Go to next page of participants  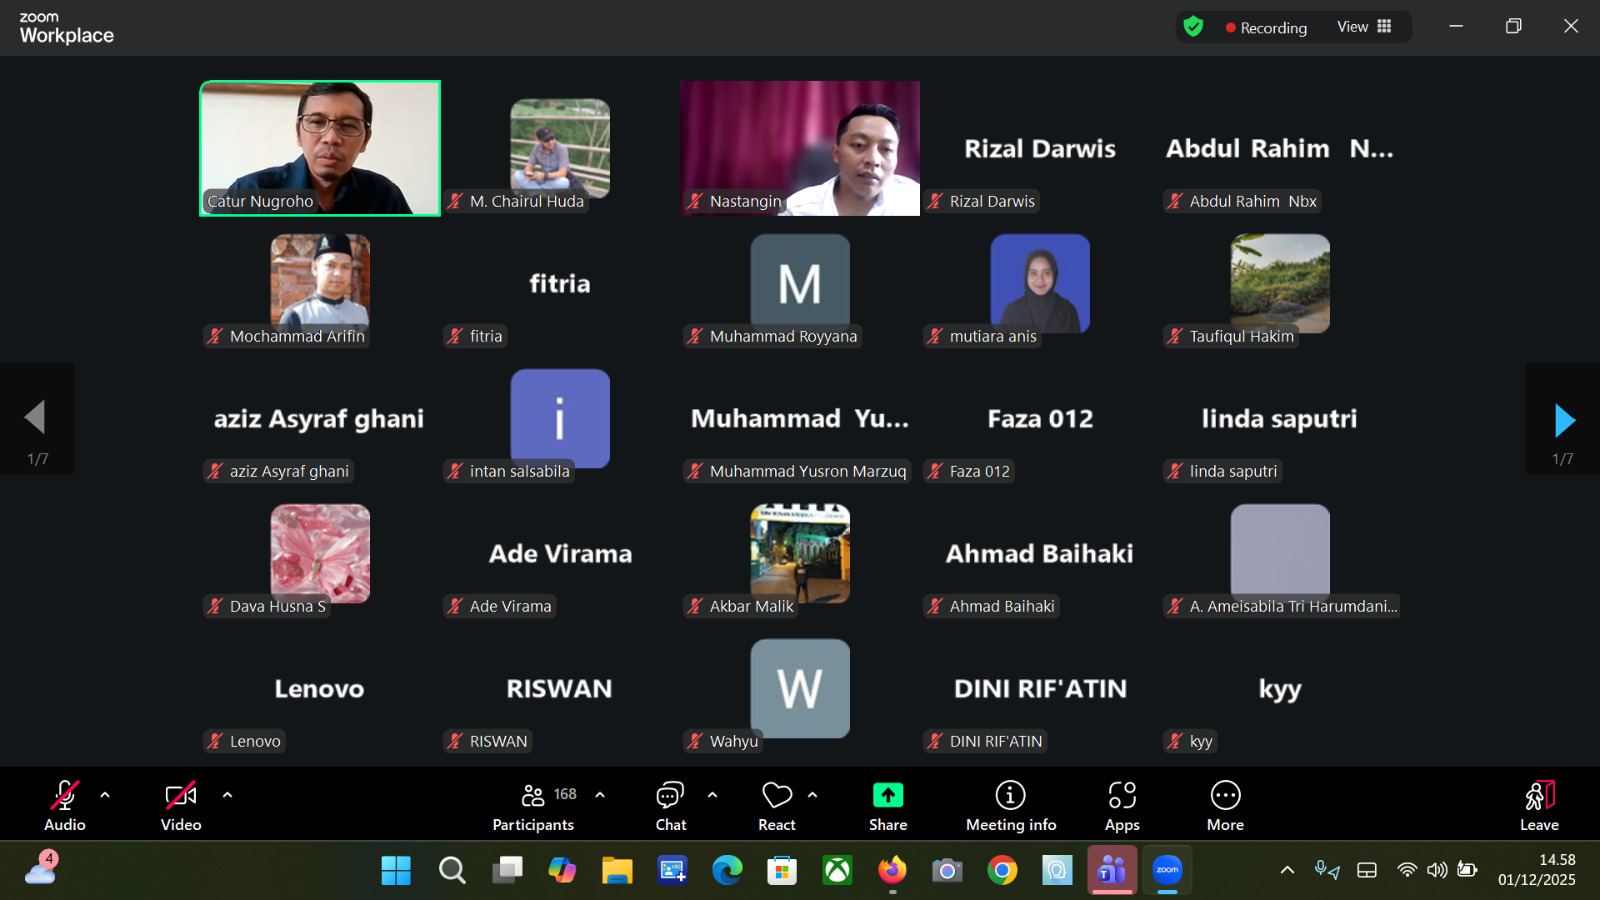[x=1564, y=420]
